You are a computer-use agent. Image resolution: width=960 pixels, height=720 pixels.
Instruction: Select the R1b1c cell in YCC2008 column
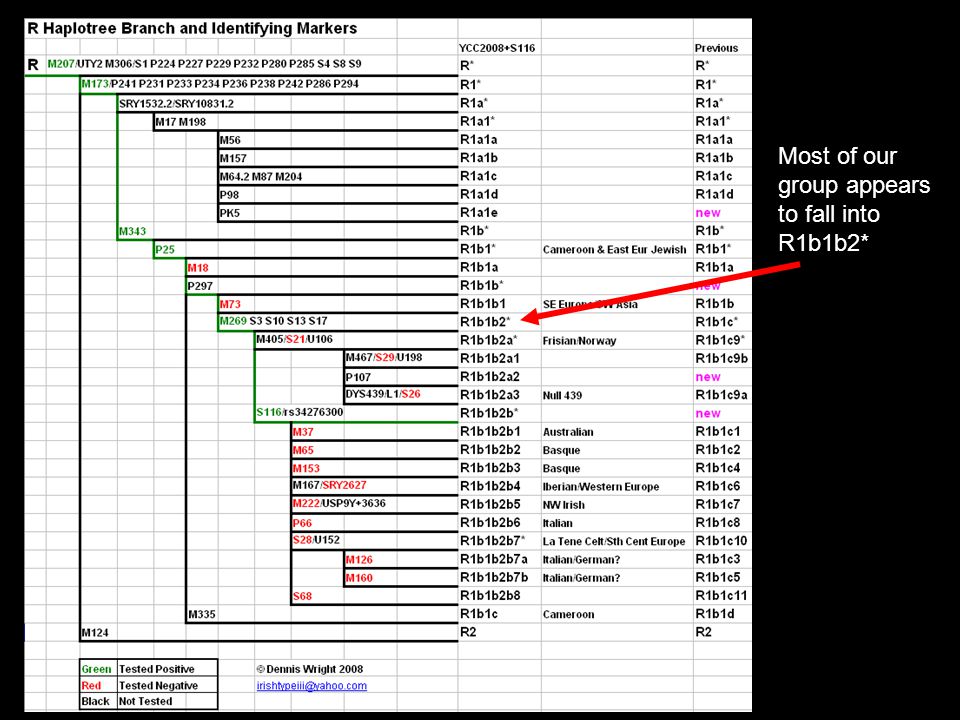pyautogui.click(x=479, y=614)
